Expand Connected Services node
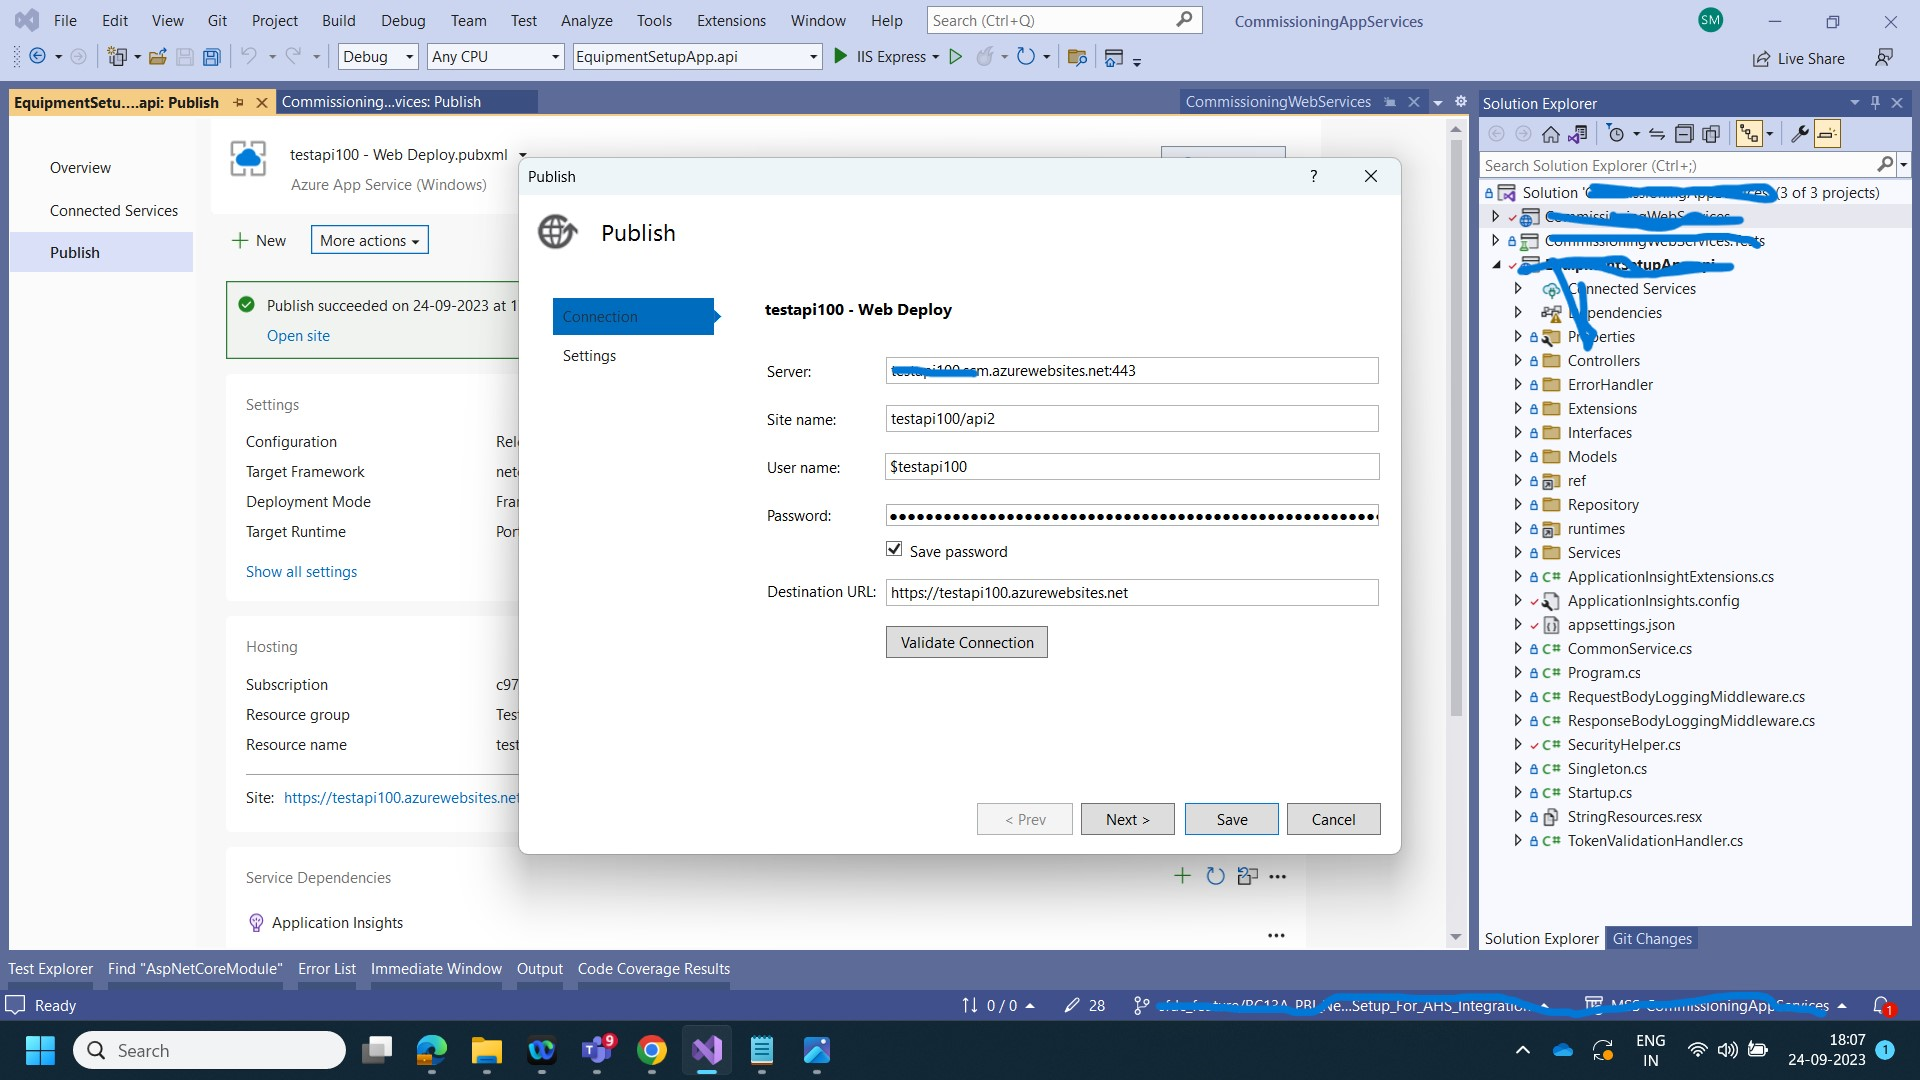Viewport: 1920px width, 1080px height. (x=1518, y=288)
